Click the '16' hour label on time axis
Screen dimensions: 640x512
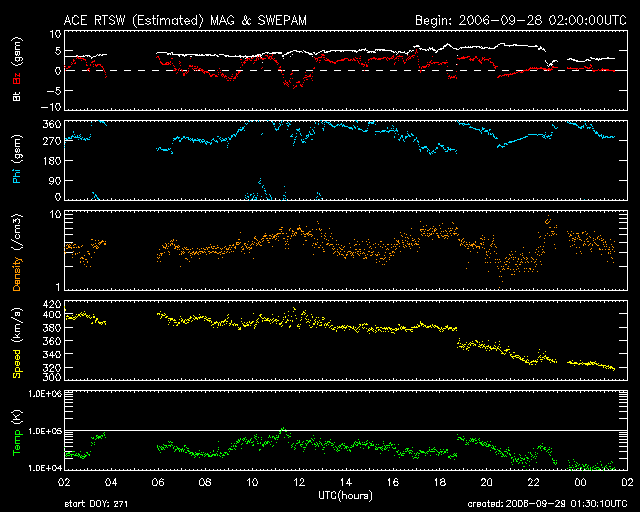pos(393,482)
